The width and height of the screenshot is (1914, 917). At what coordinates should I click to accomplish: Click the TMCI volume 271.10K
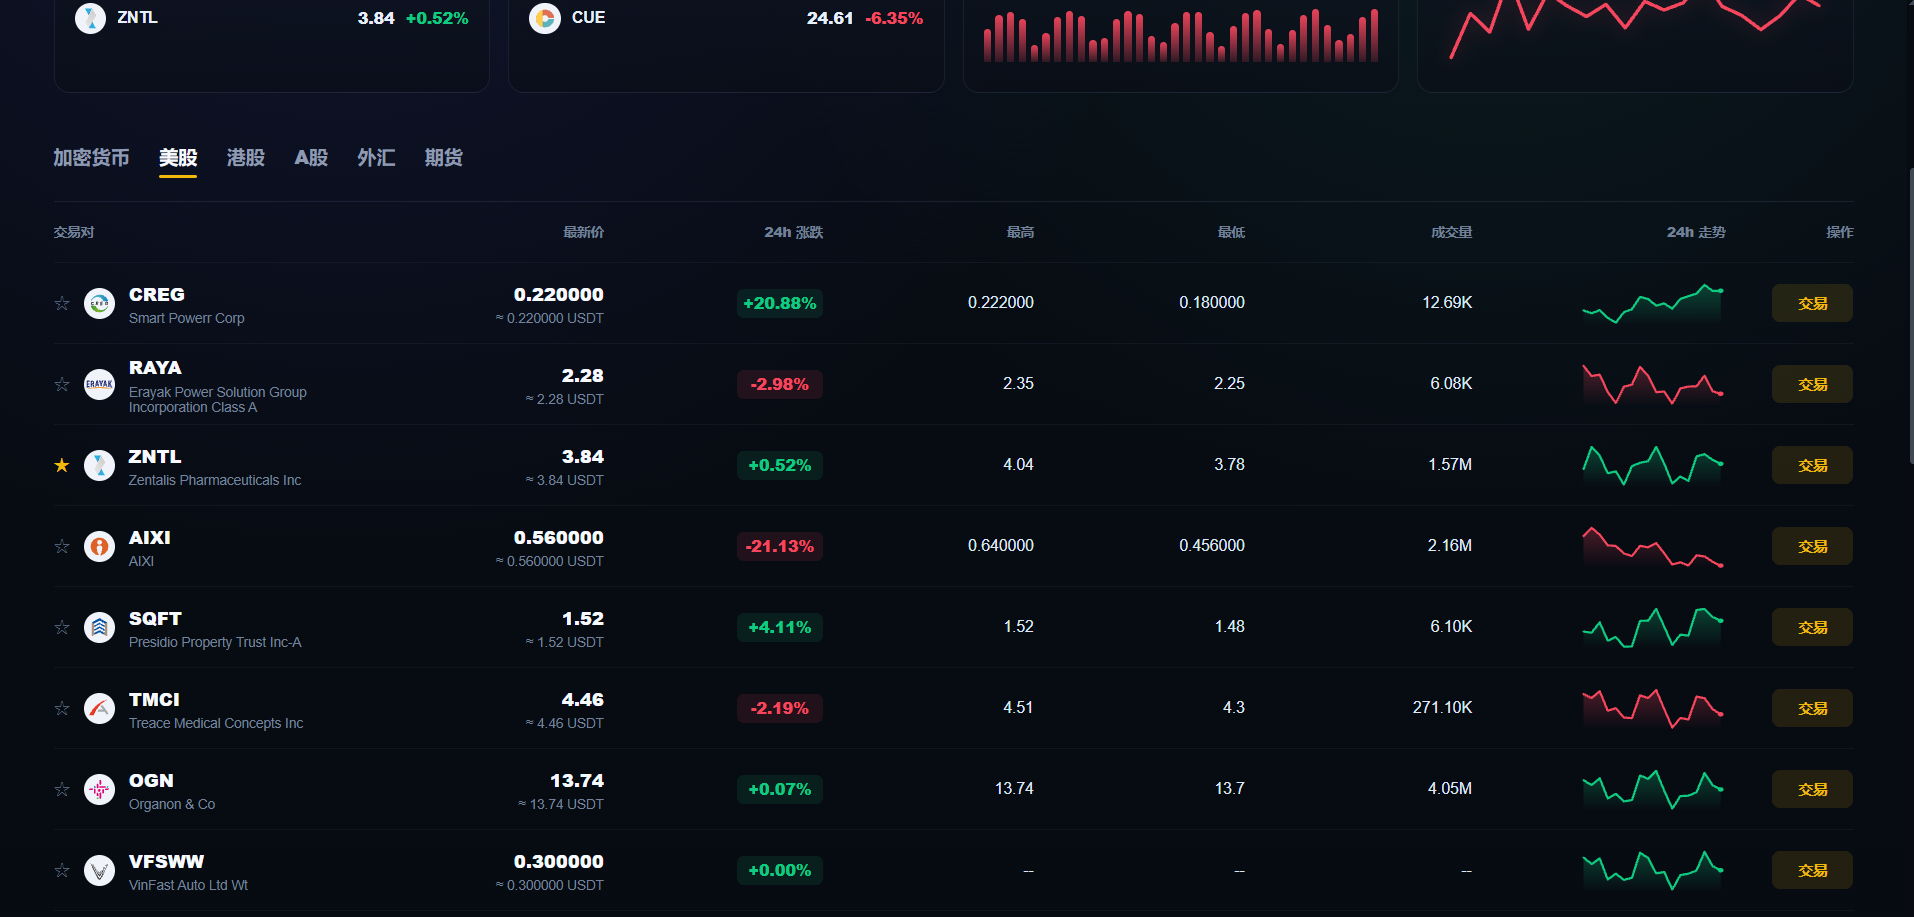click(1442, 708)
